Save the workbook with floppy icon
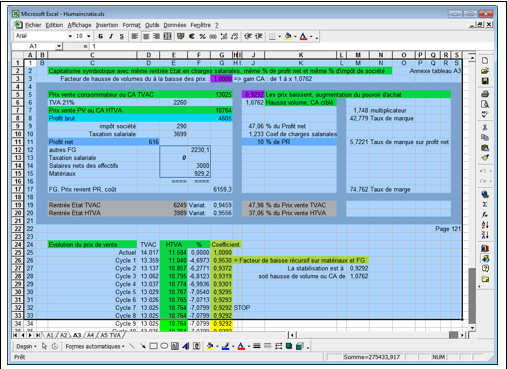 point(485,81)
